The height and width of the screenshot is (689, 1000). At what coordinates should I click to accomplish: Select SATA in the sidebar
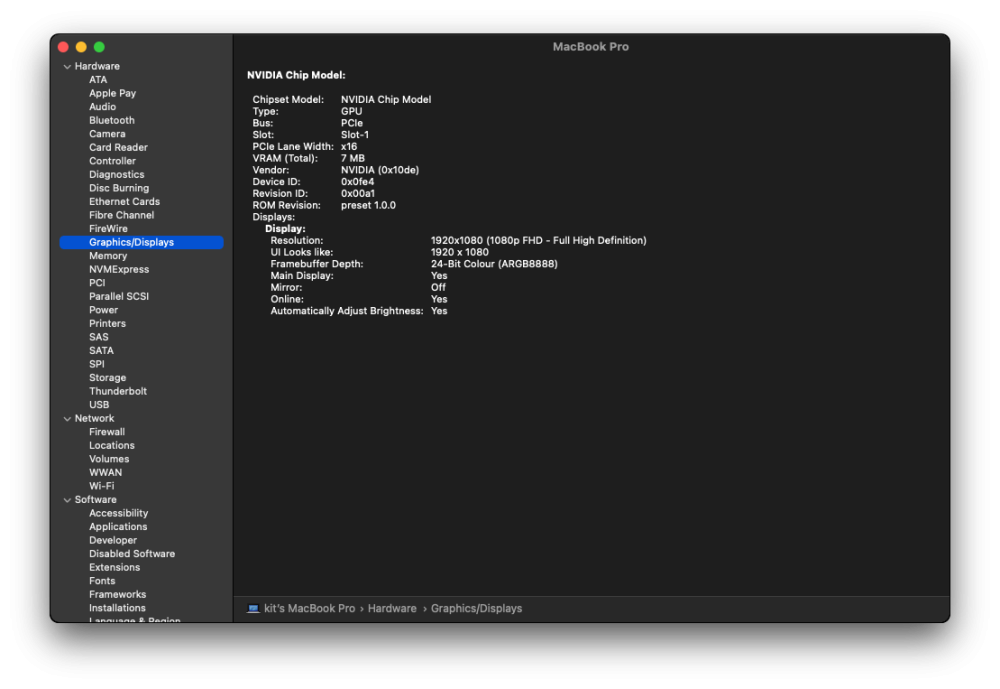pyautogui.click(x=101, y=351)
